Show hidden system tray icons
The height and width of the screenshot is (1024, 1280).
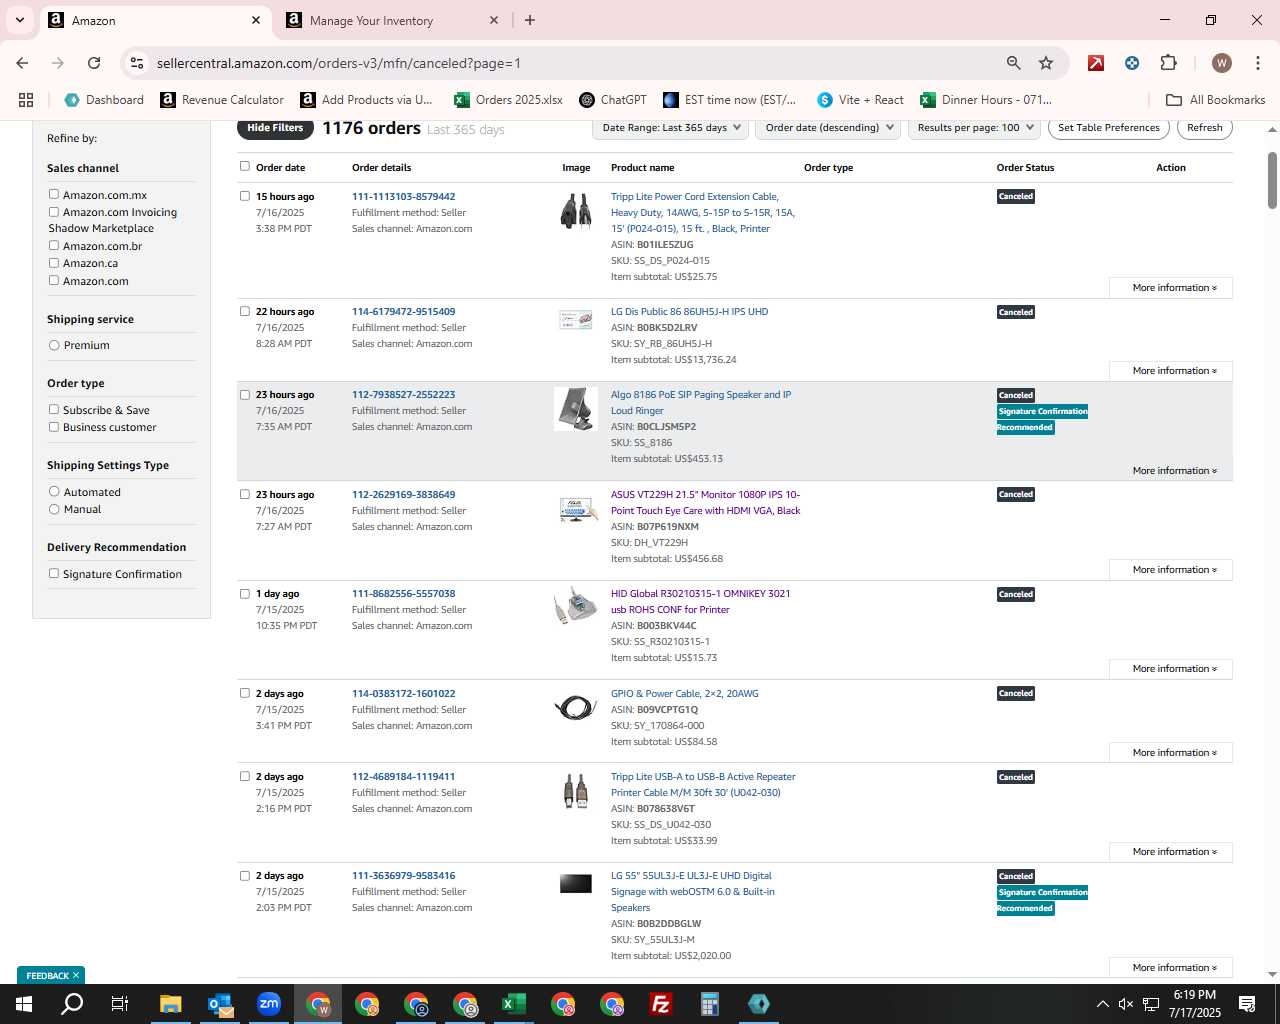tap(1102, 1004)
